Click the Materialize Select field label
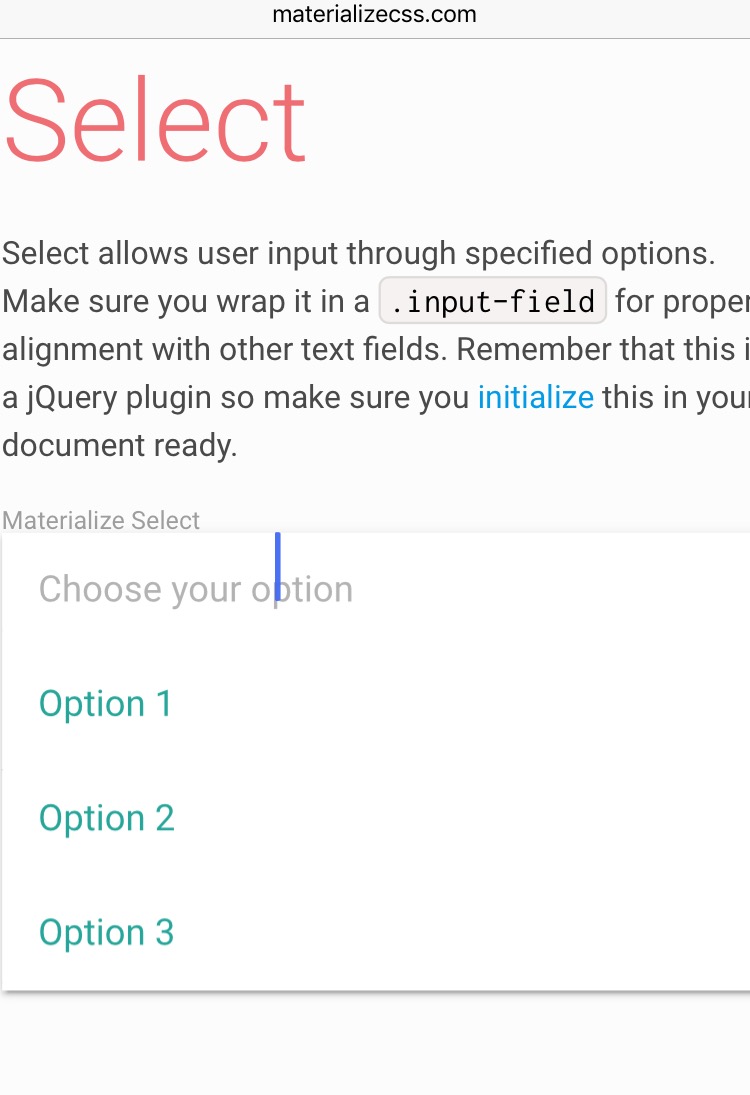This screenshot has width=750, height=1095. point(100,520)
